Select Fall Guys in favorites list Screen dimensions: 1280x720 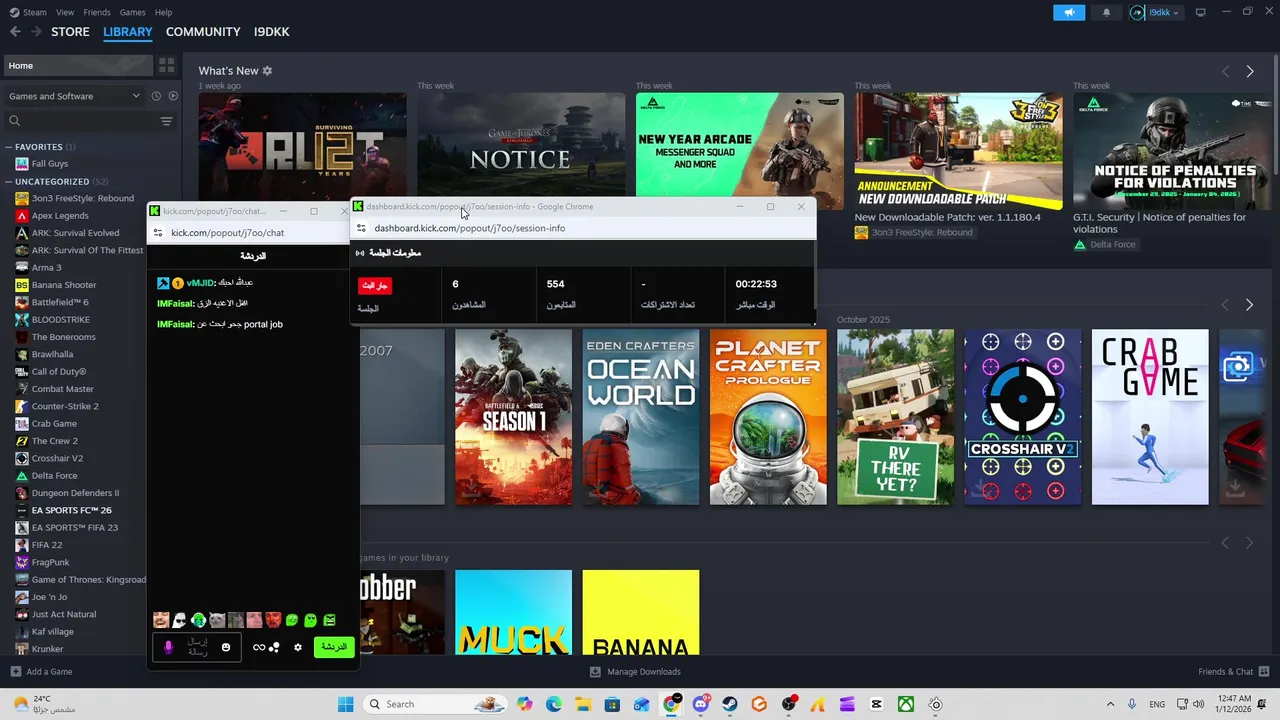[x=49, y=164]
